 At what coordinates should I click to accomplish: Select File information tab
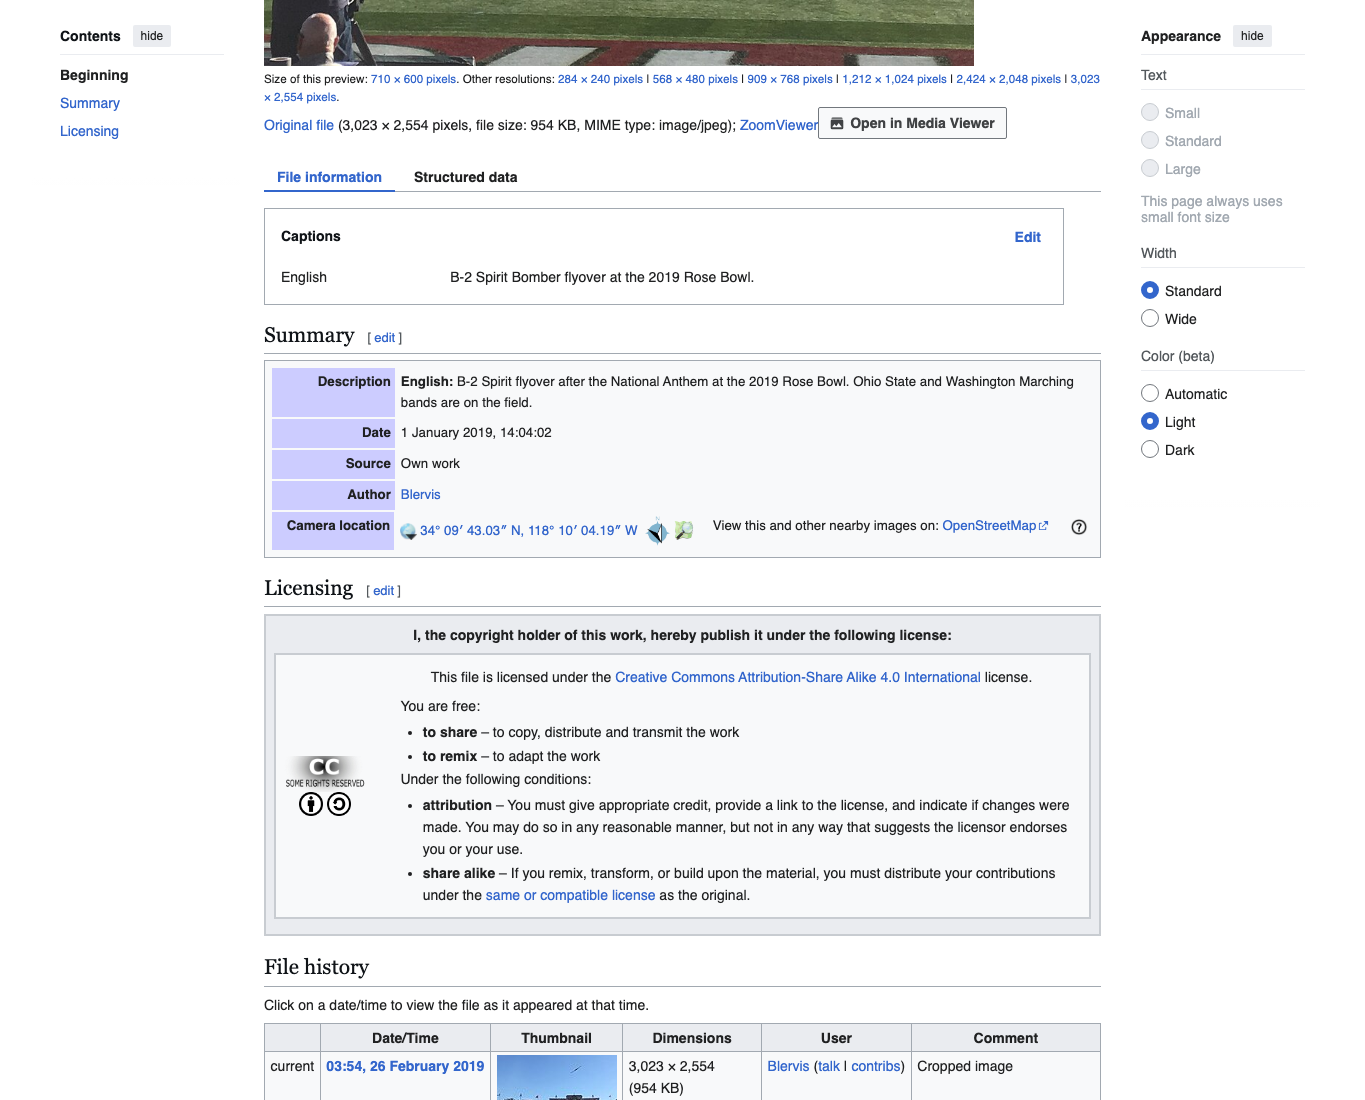[329, 177]
